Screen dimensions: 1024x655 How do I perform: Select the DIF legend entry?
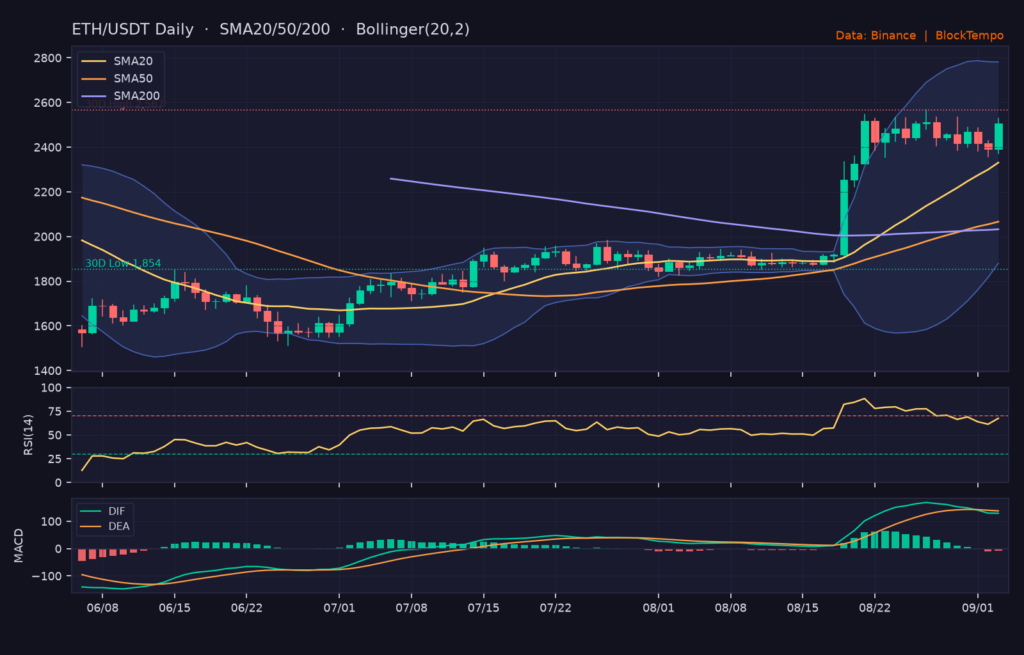coord(103,511)
